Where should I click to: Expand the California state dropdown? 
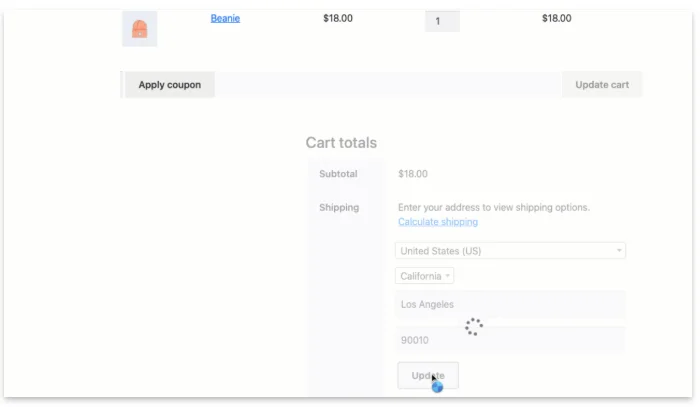tap(425, 276)
